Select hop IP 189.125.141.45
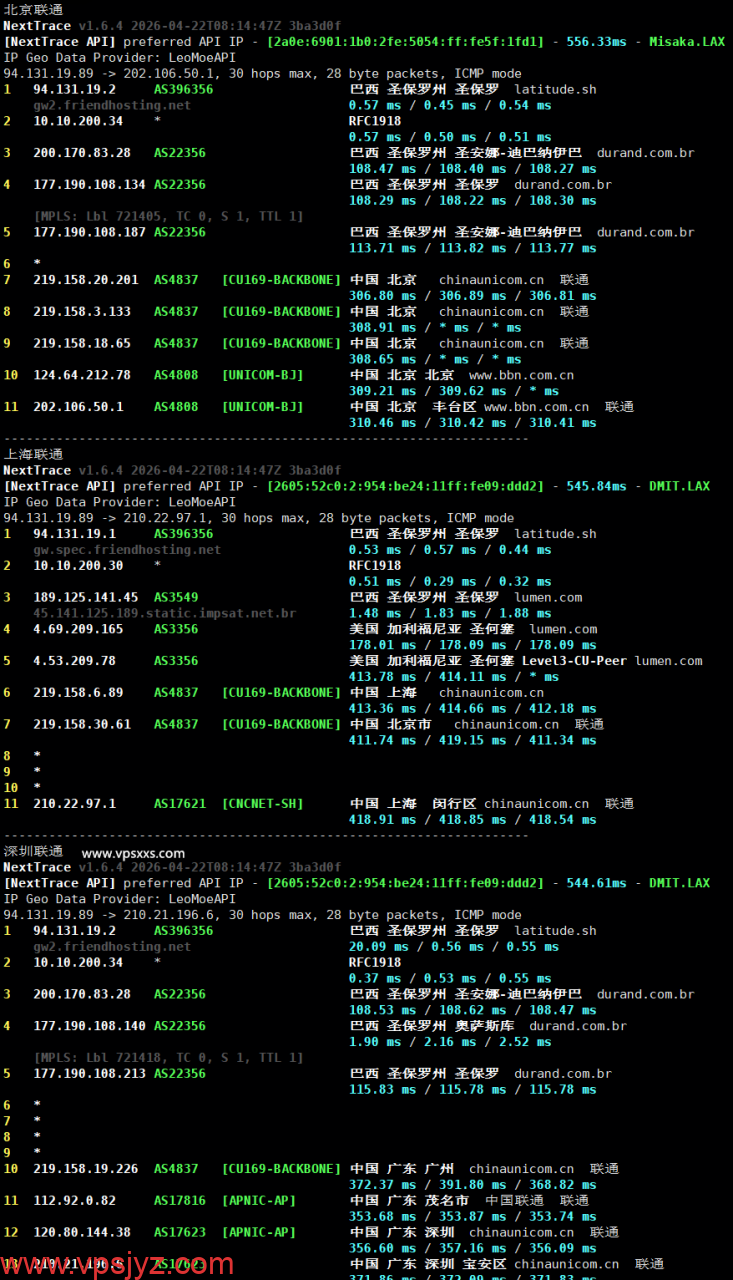 pos(86,597)
